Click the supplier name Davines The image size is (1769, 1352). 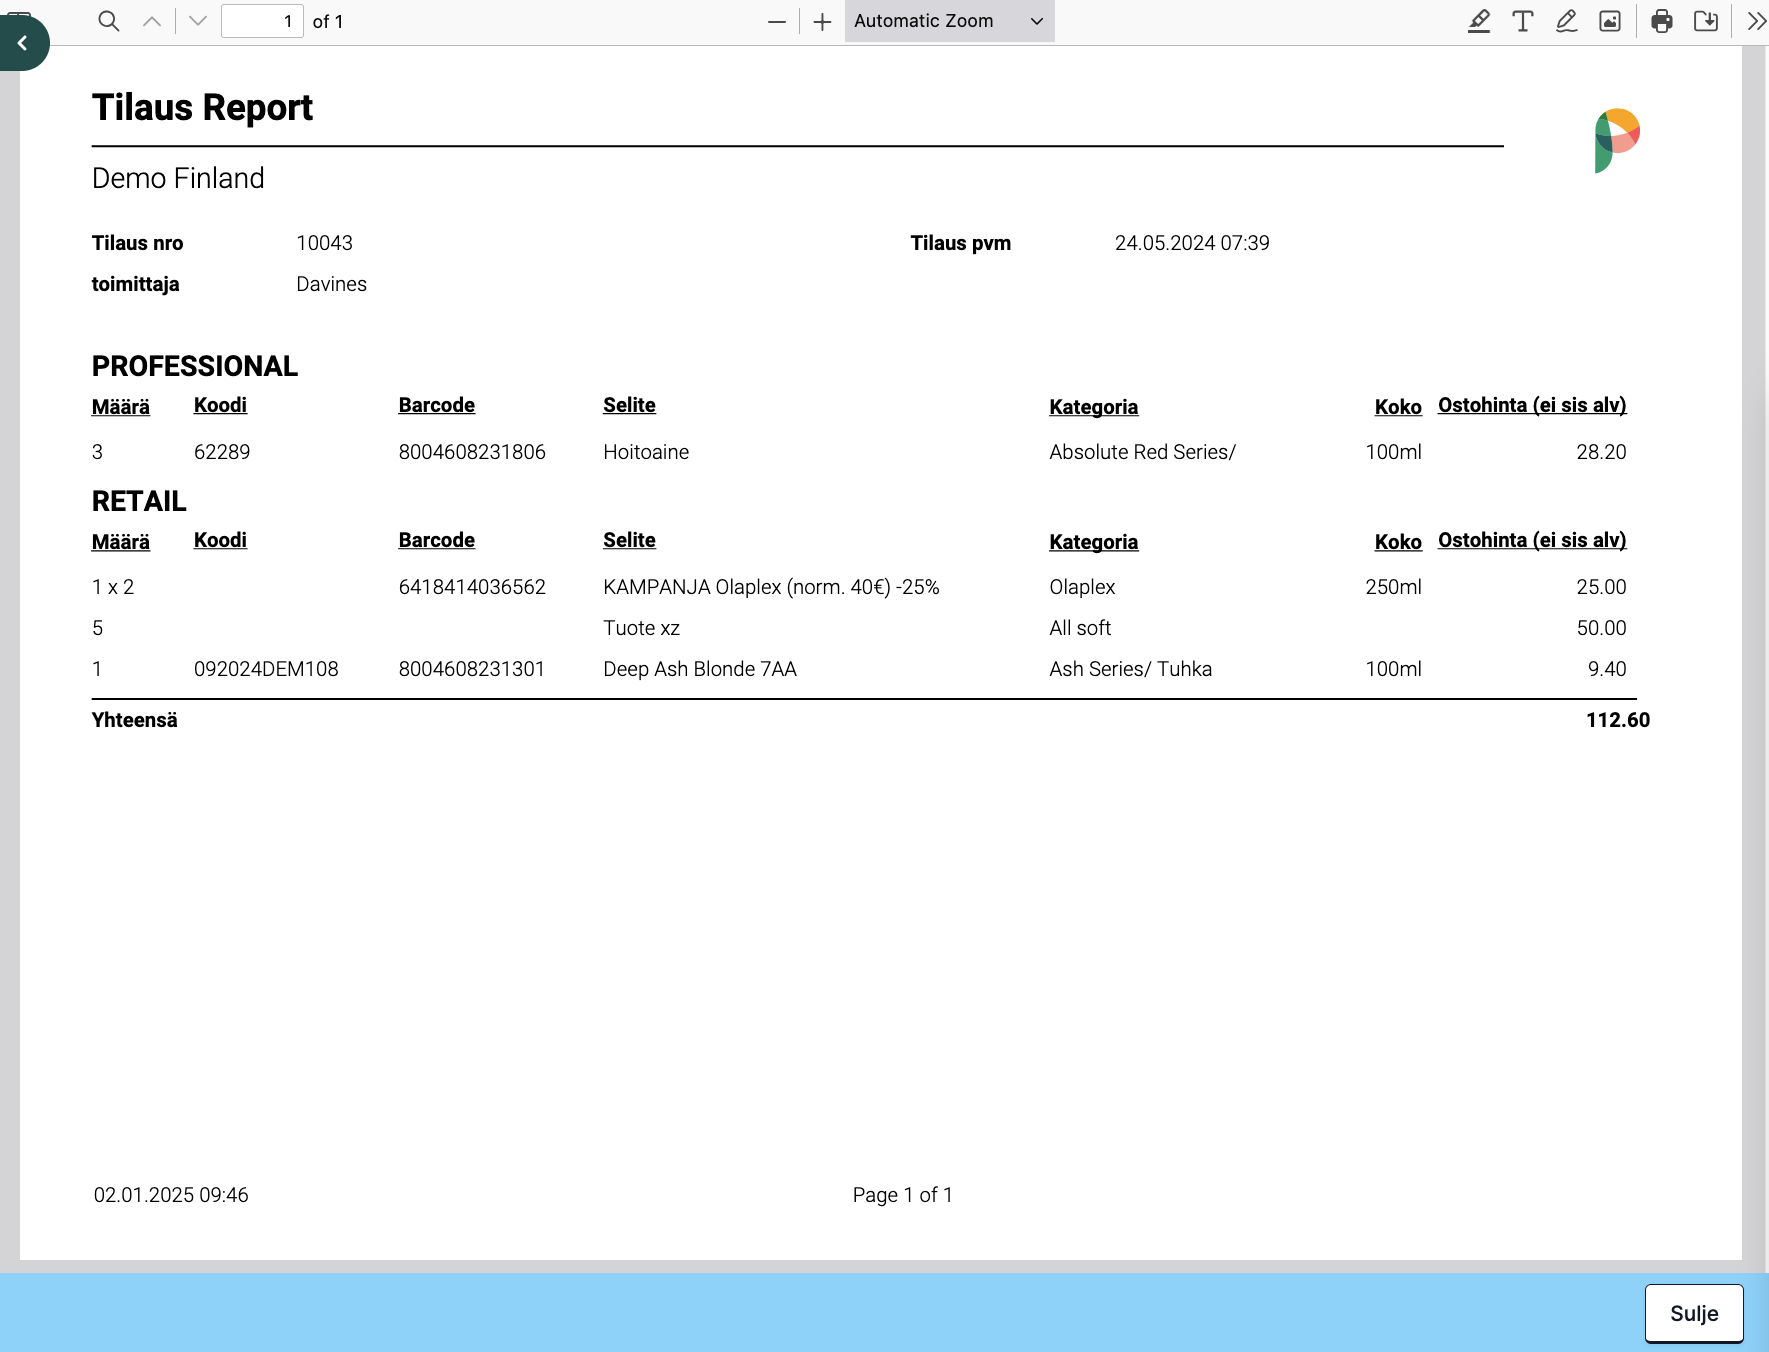coord(331,284)
